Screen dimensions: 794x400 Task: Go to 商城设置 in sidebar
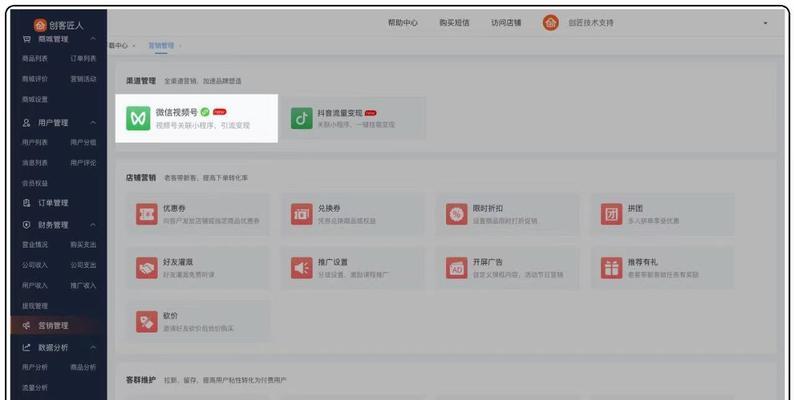tap(34, 99)
